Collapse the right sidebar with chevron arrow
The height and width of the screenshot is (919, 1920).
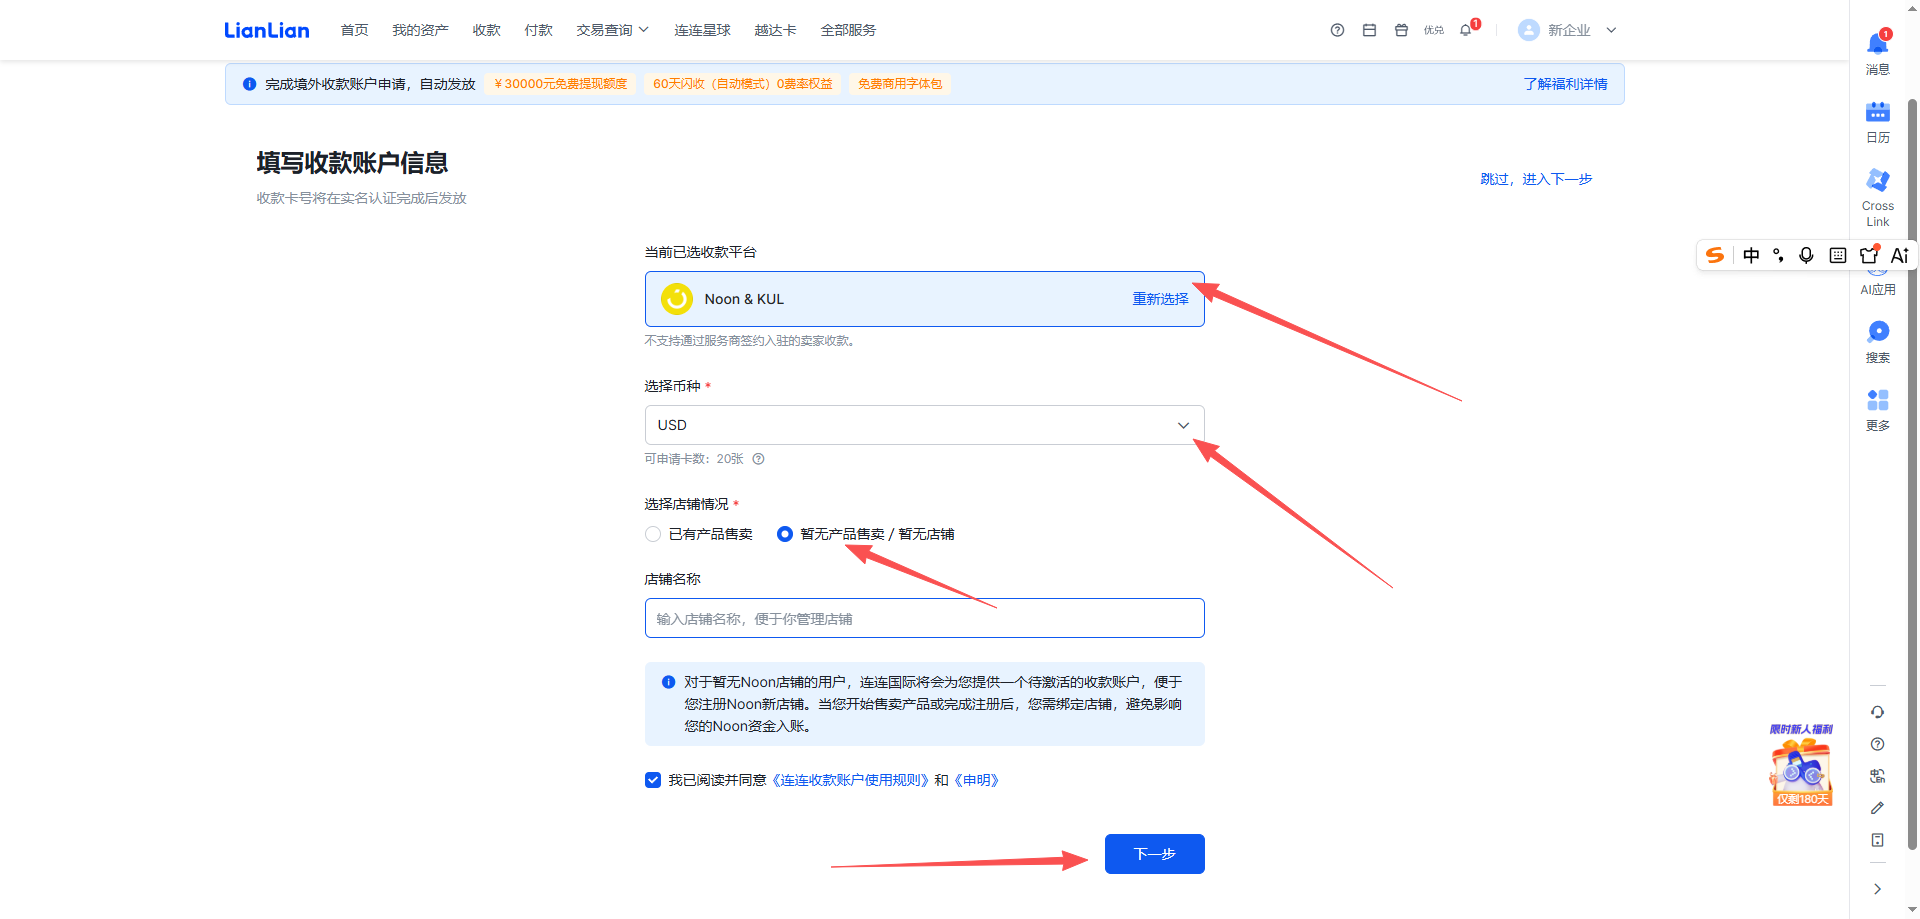pyautogui.click(x=1877, y=889)
